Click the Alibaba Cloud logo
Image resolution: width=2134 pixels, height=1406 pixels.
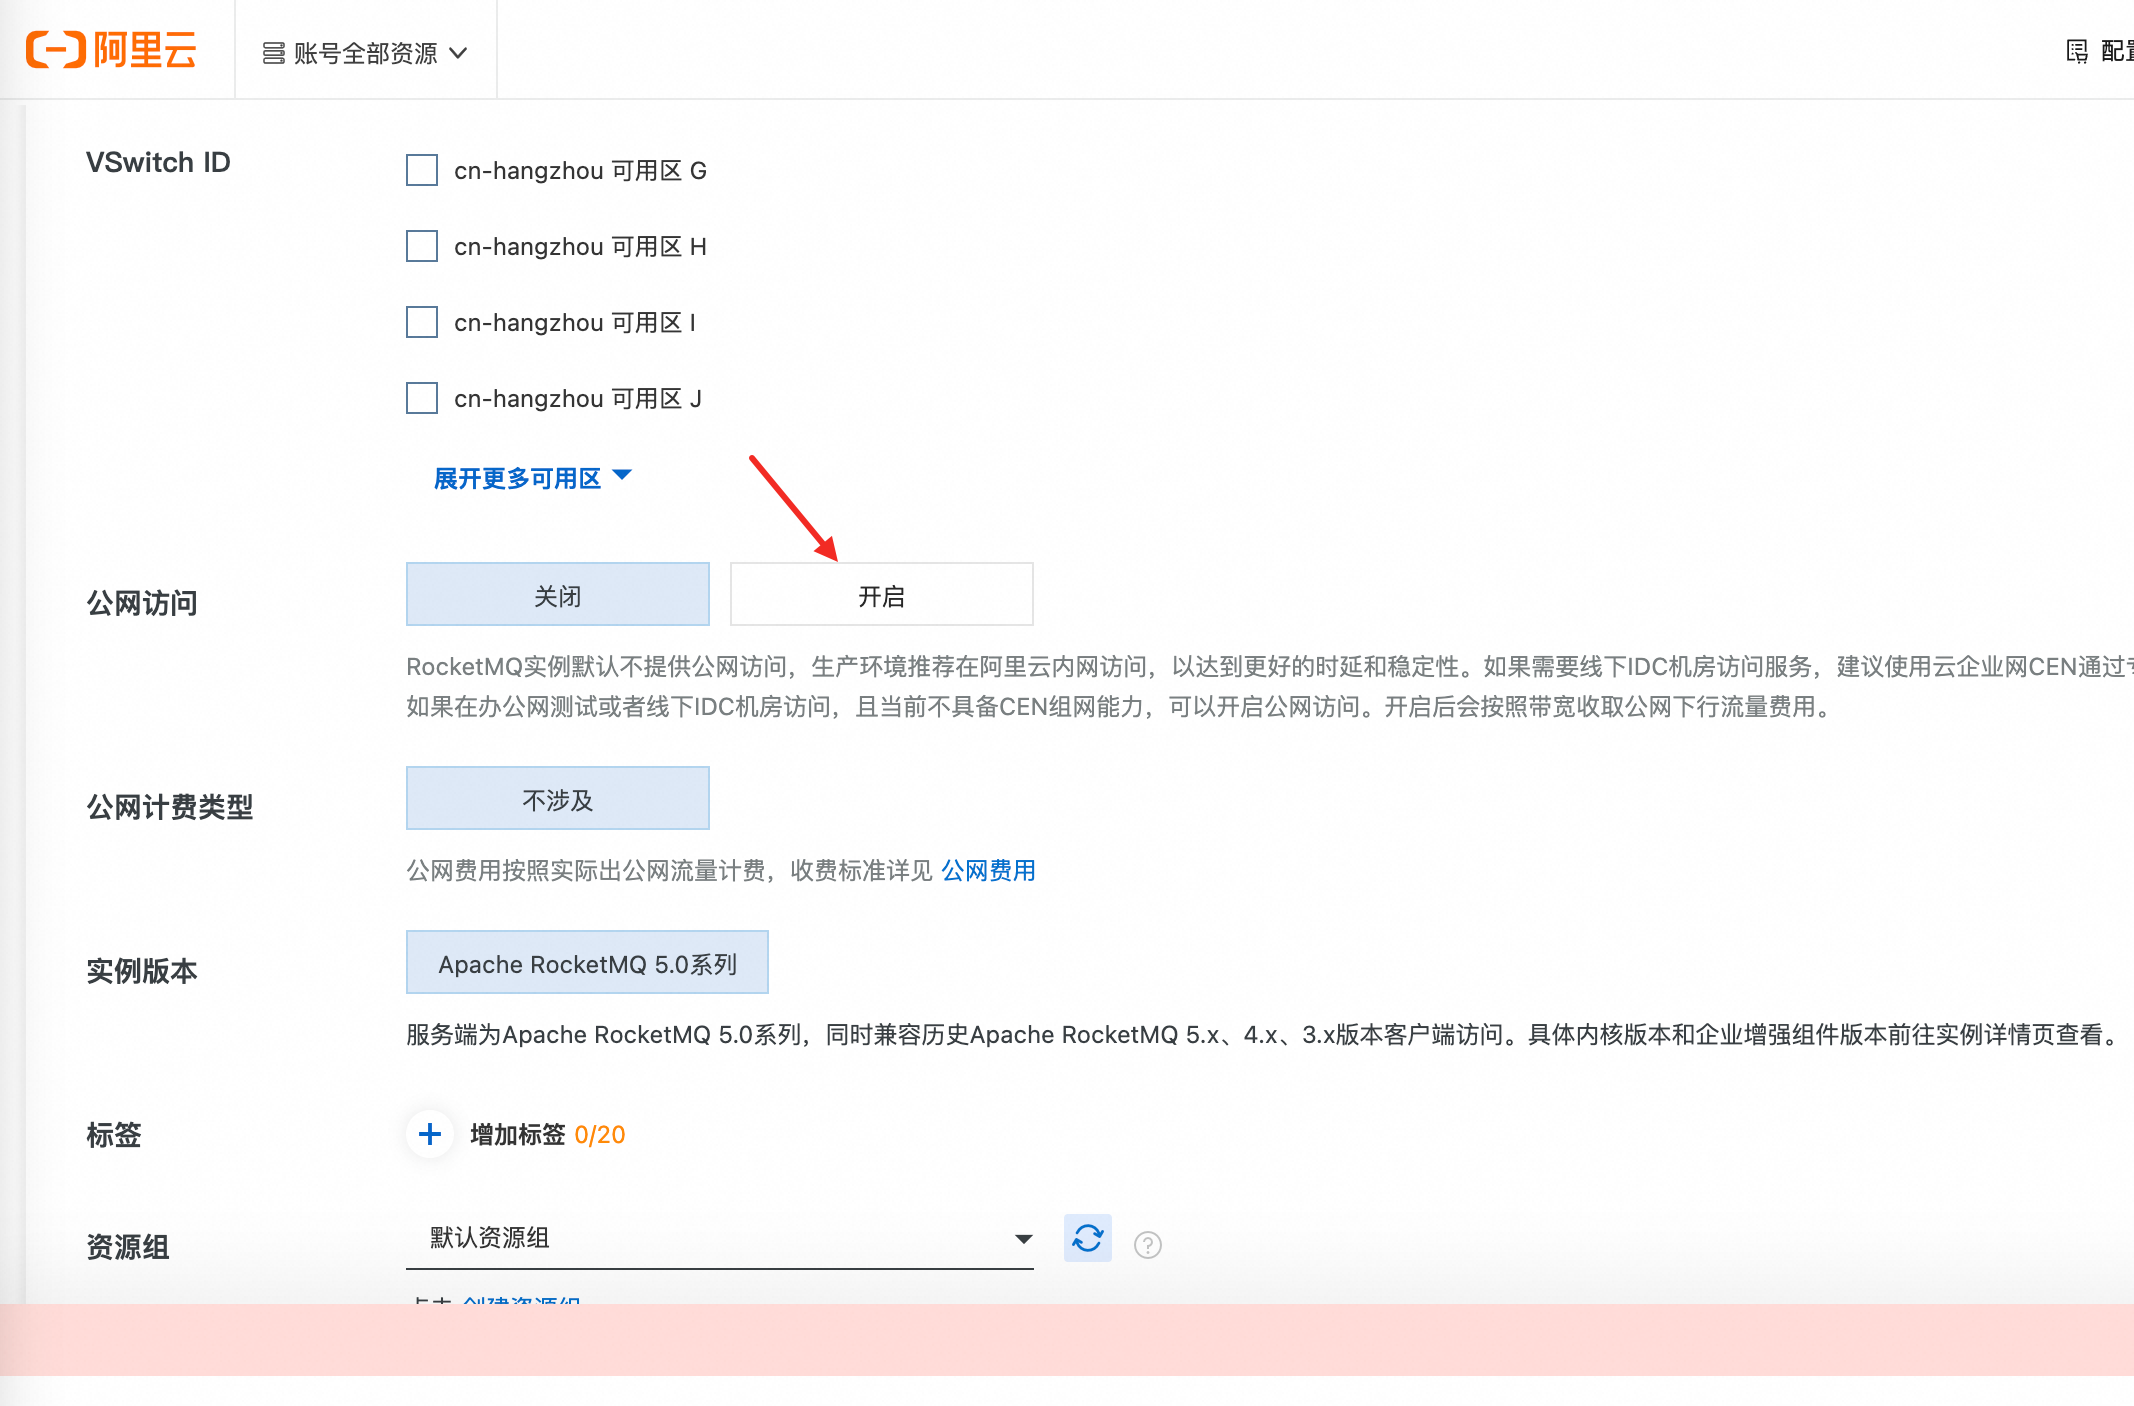[x=111, y=49]
